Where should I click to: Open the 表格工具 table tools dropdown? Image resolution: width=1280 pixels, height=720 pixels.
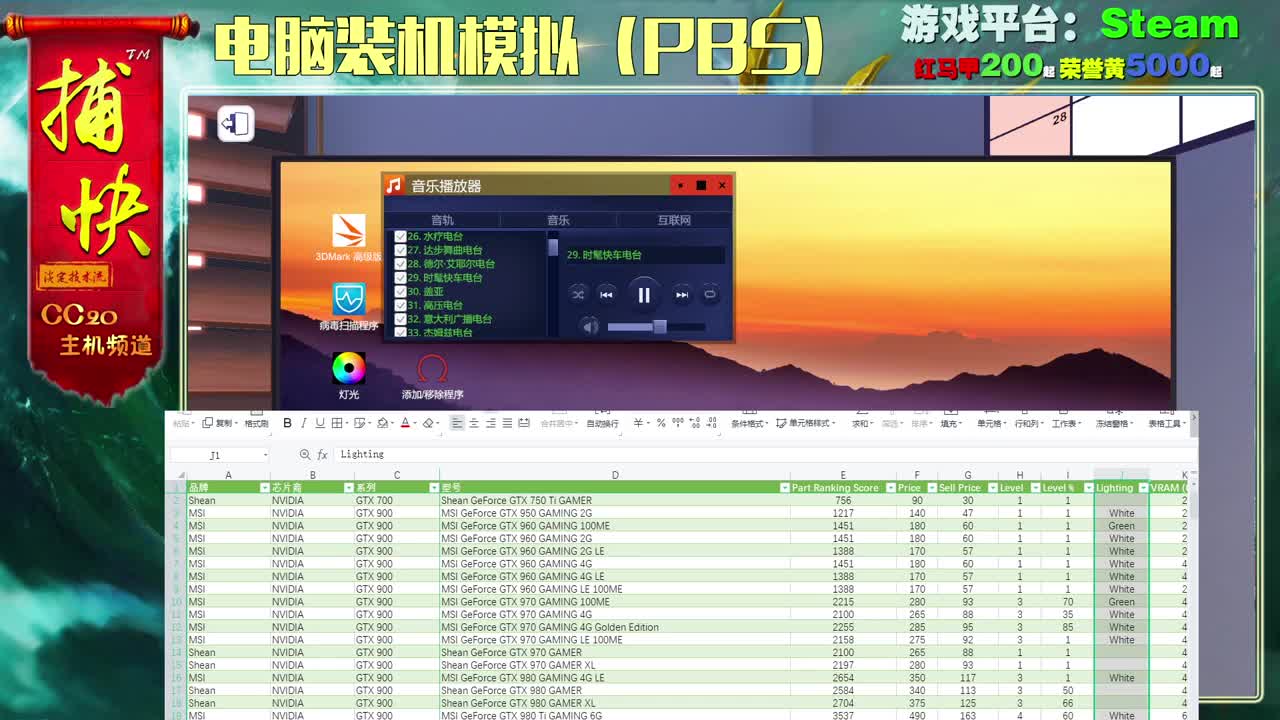tap(1167, 423)
